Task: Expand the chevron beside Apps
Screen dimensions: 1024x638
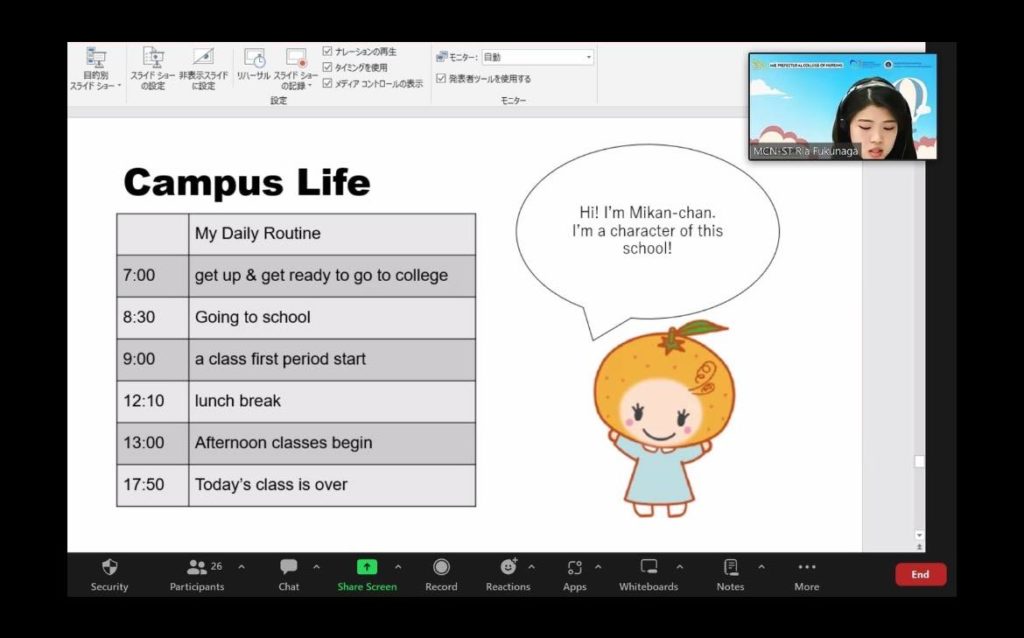Action: pos(598,567)
